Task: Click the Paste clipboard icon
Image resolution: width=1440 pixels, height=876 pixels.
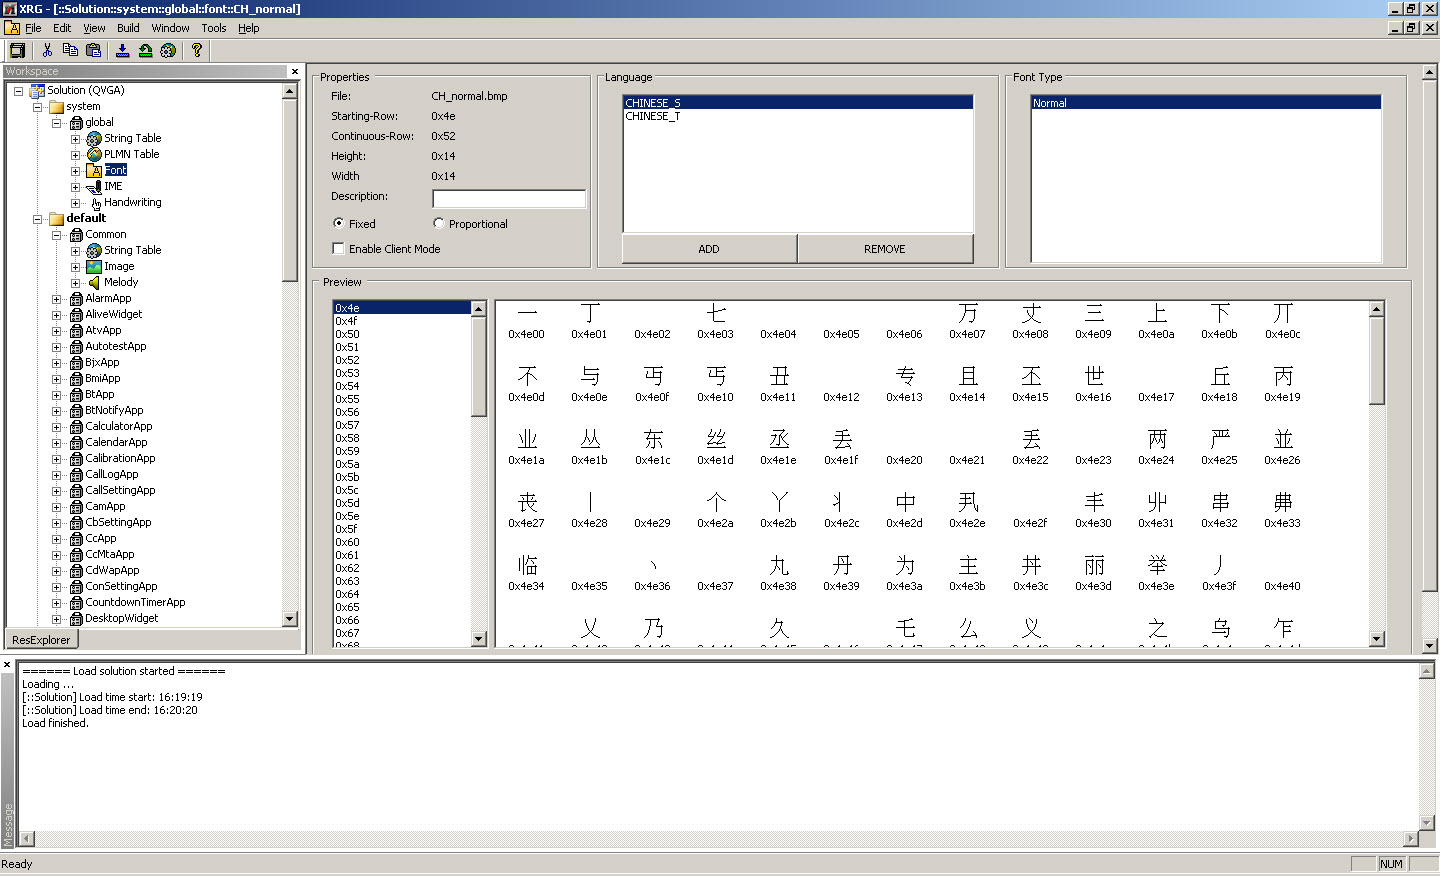Action: coord(94,50)
